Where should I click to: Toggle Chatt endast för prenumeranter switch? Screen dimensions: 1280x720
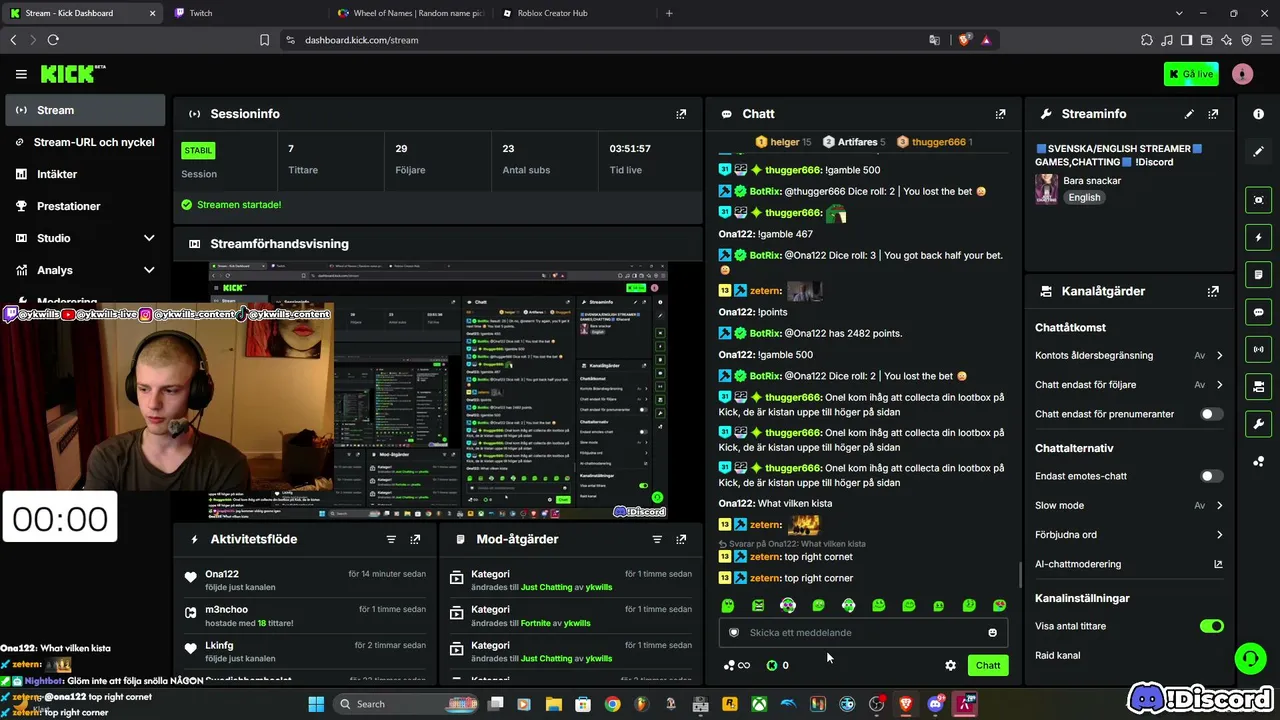point(1211,414)
